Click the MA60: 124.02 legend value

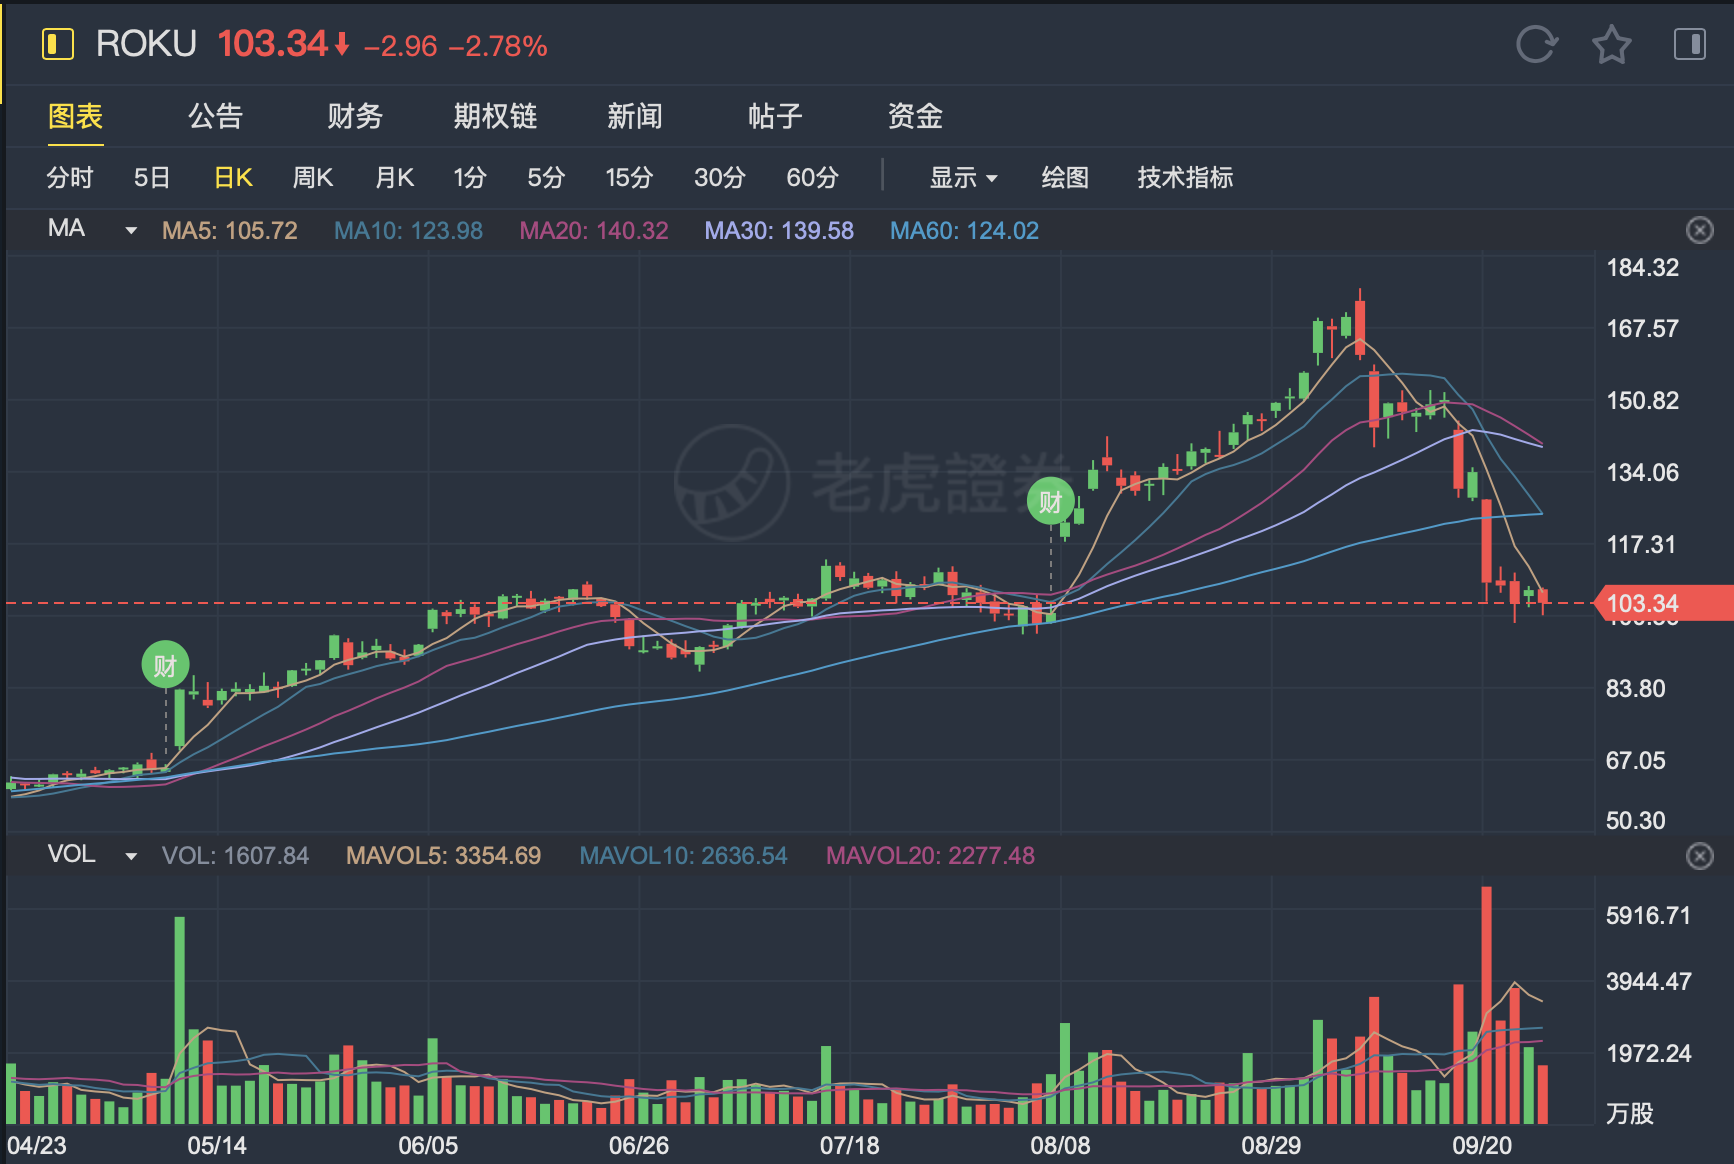click(964, 230)
